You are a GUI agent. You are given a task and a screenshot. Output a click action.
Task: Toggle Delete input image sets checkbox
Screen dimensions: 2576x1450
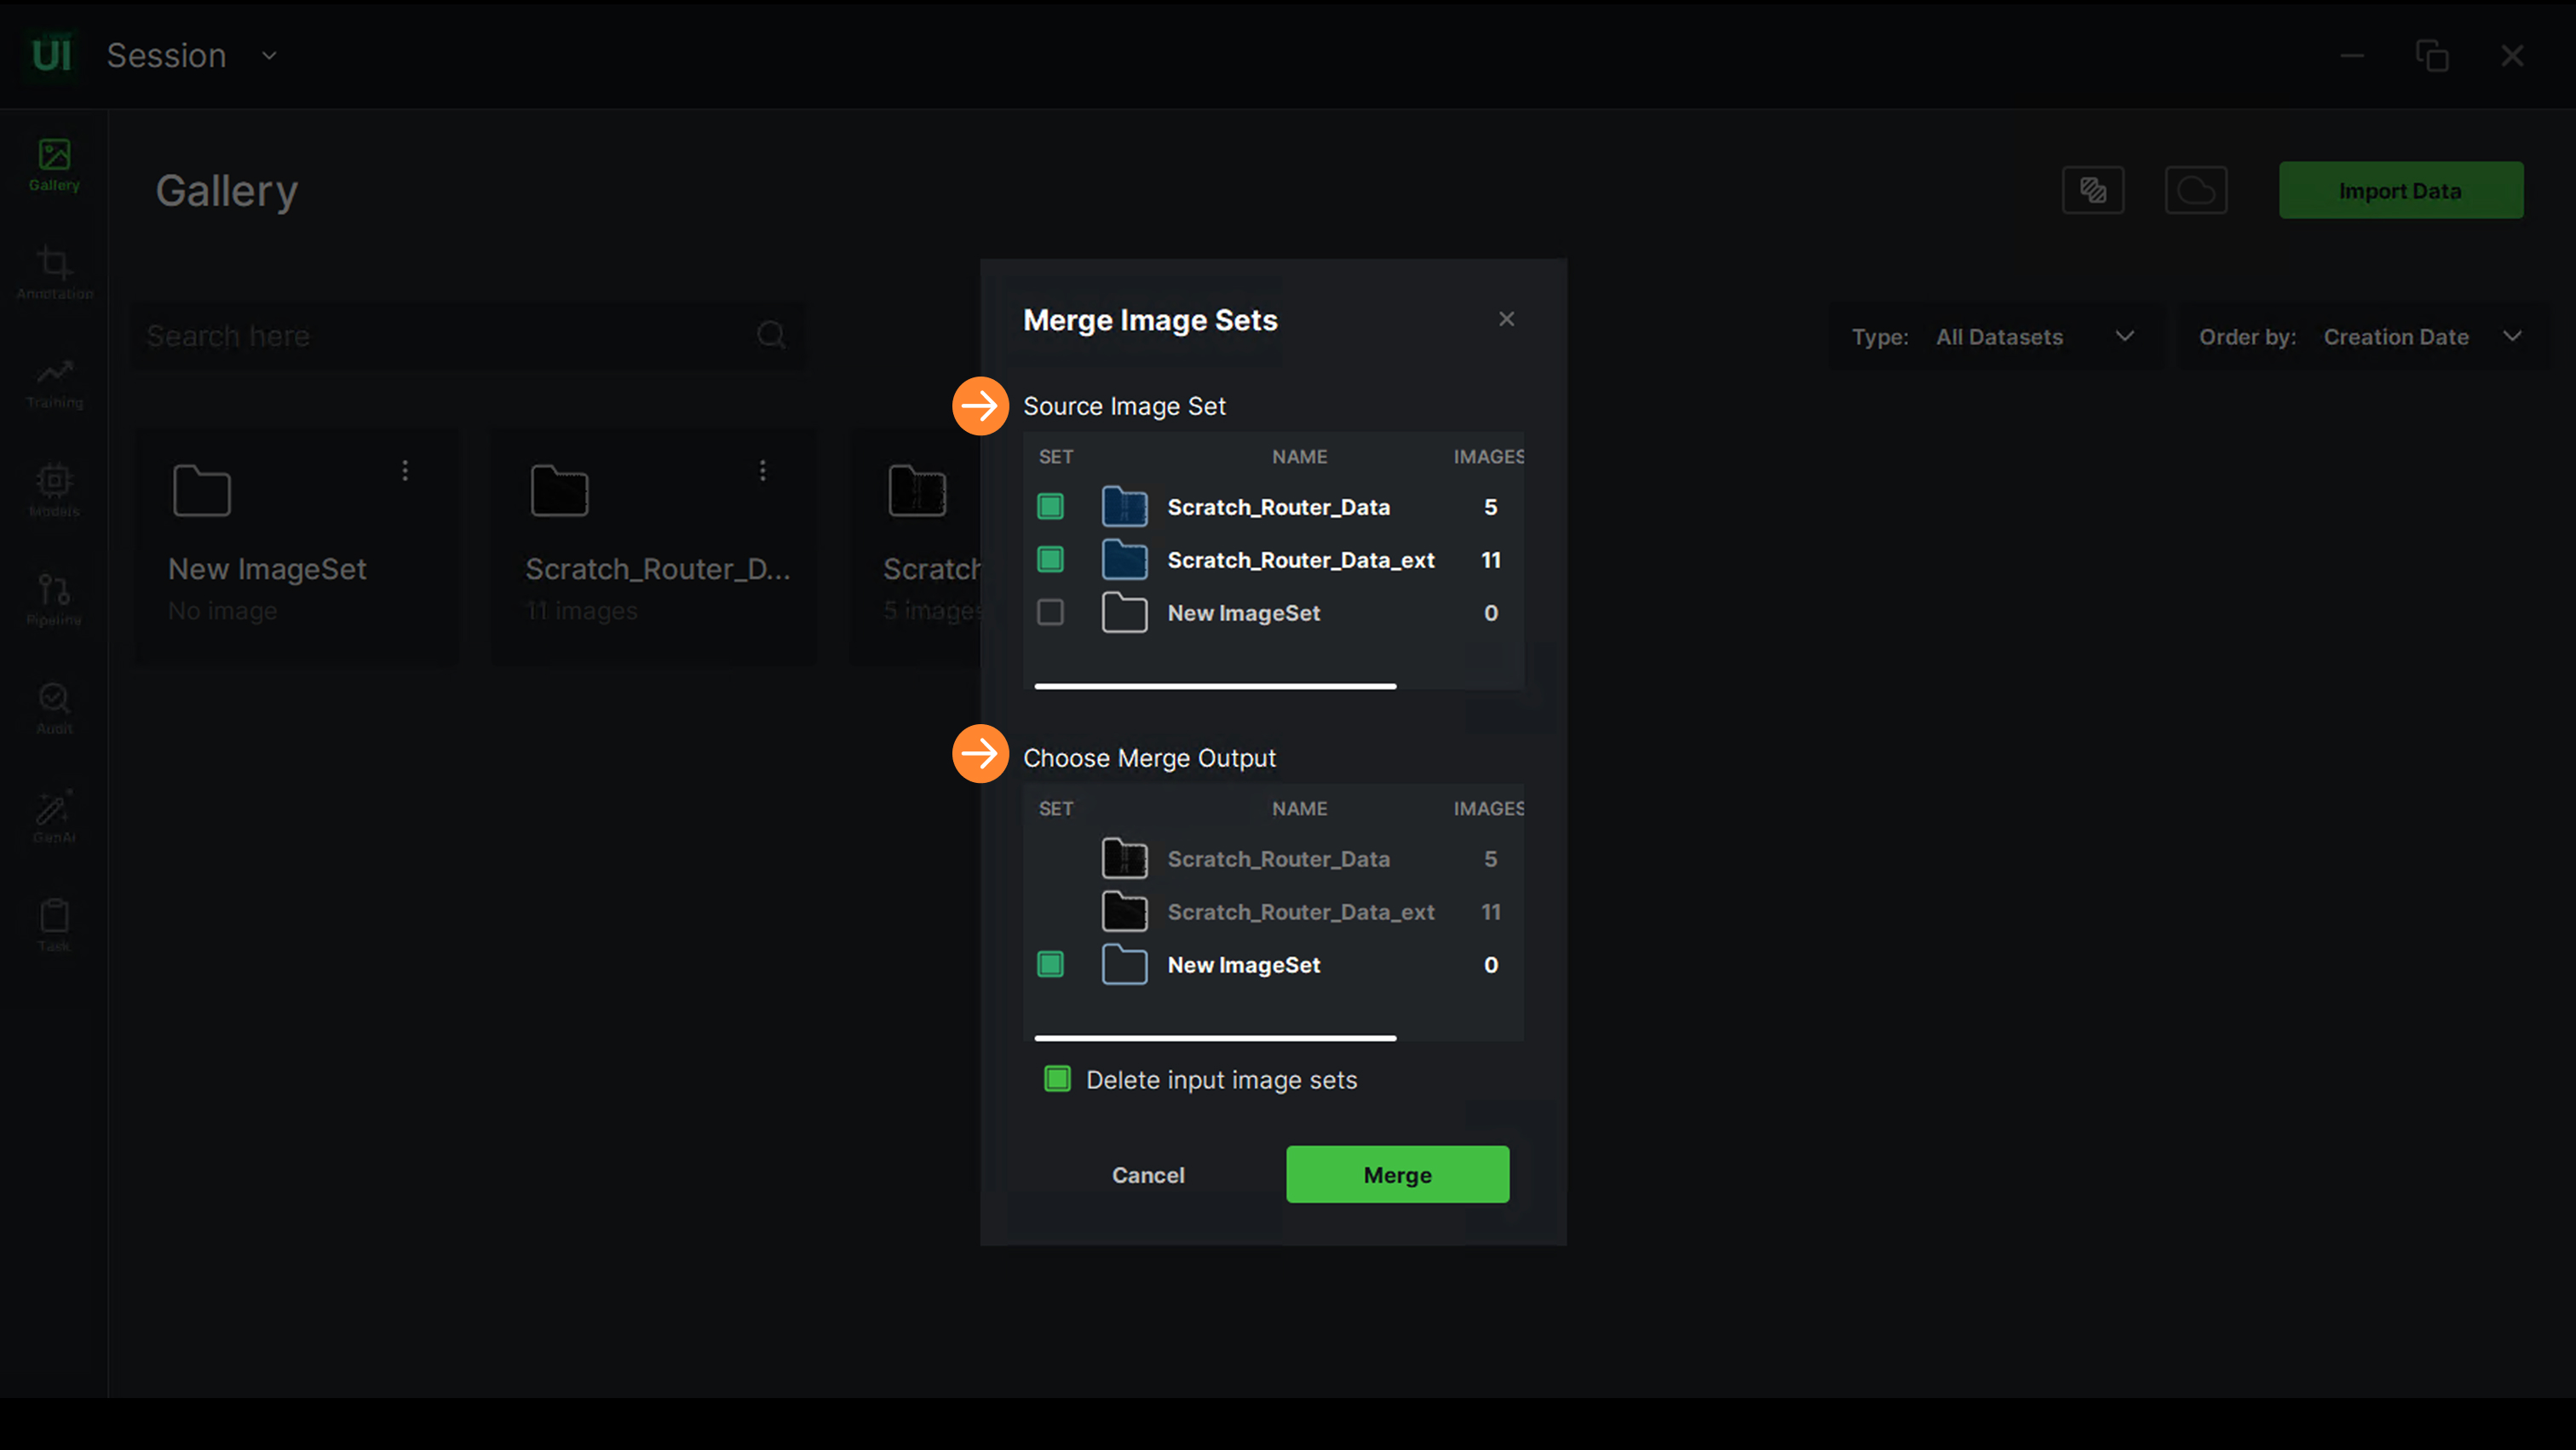point(1057,1079)
